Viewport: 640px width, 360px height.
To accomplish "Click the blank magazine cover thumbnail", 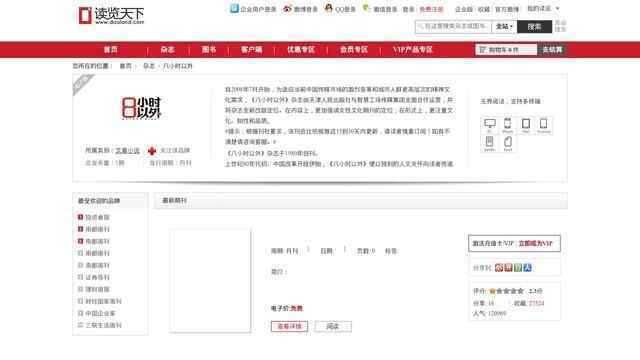I will 210,280.
